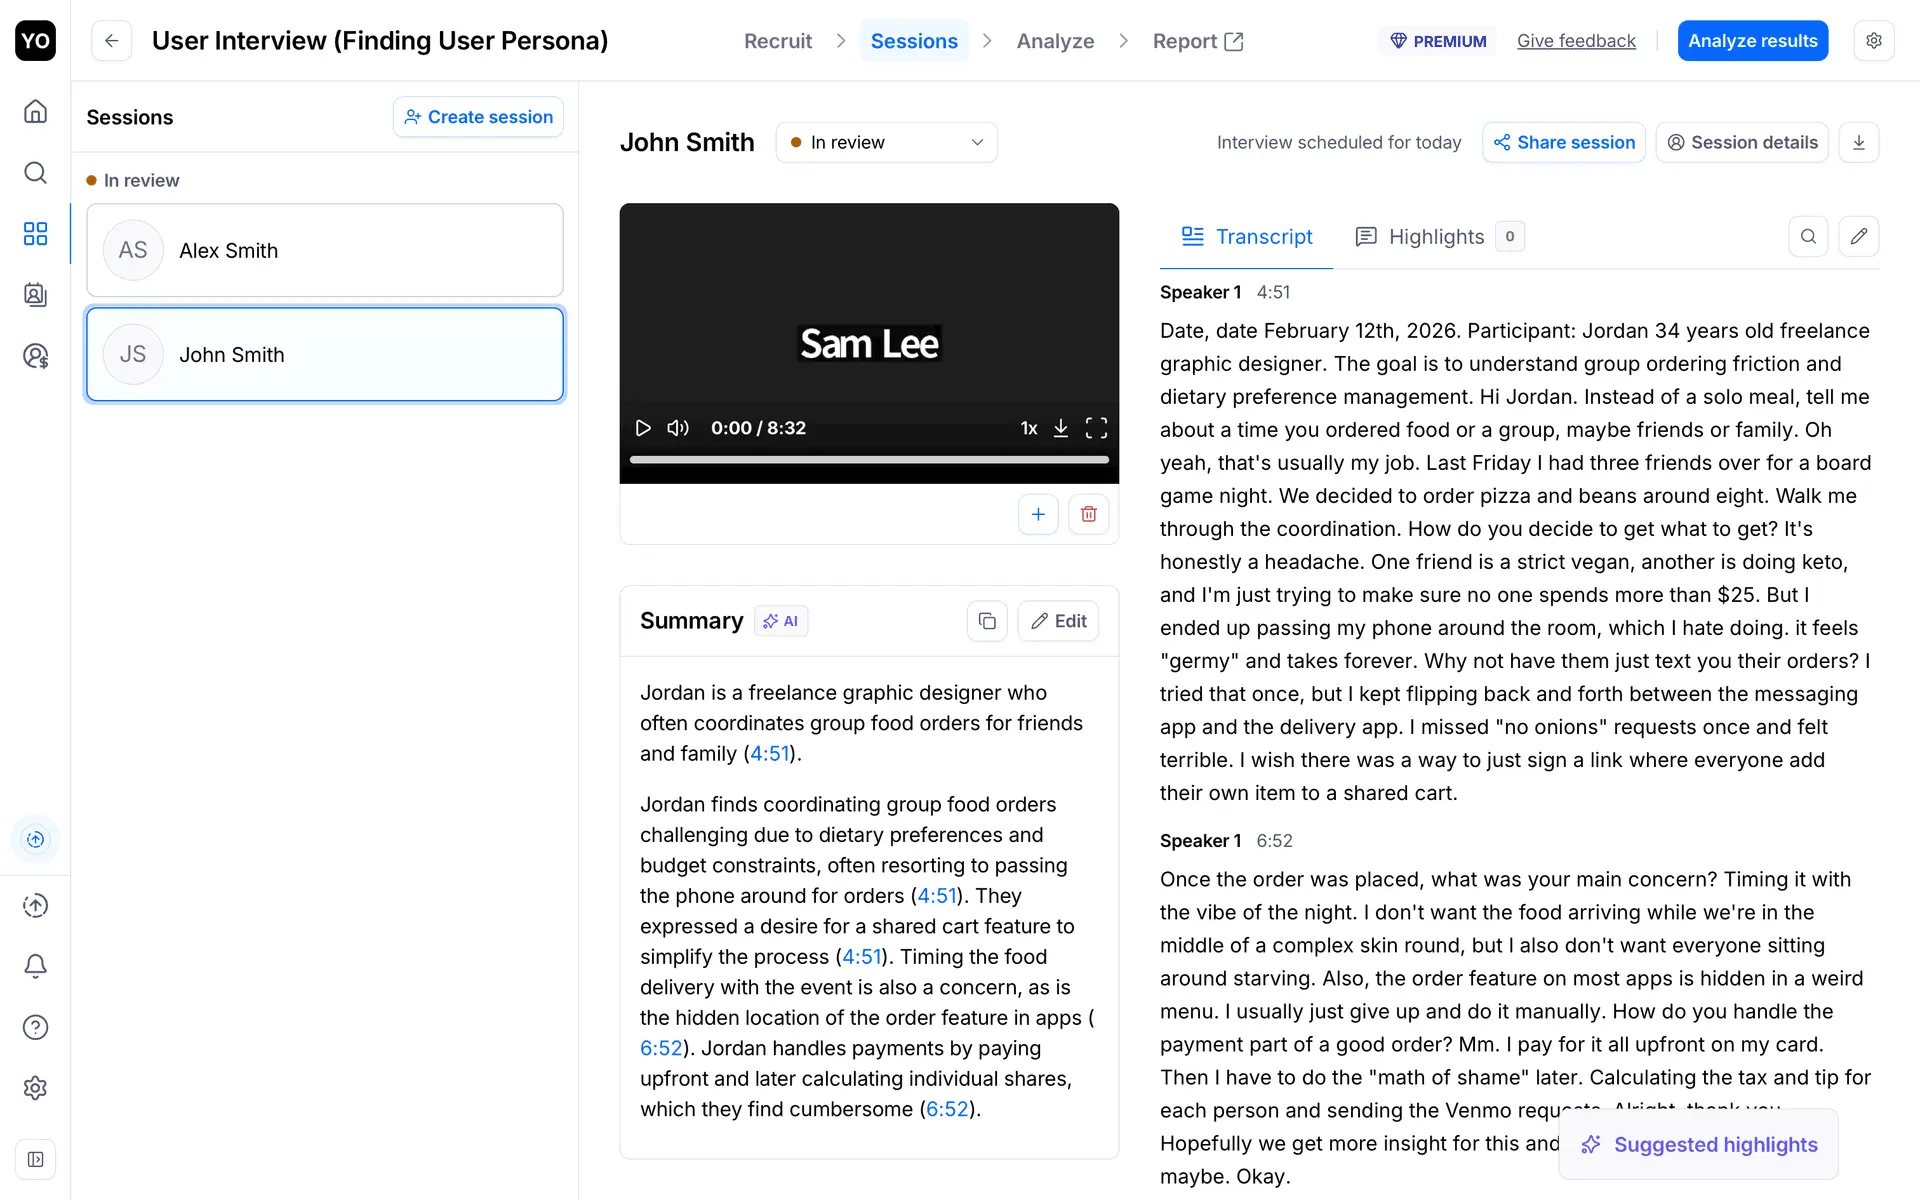Go to the Analyze step
Screen dimensions: 1920x1200
point(1055,41)
